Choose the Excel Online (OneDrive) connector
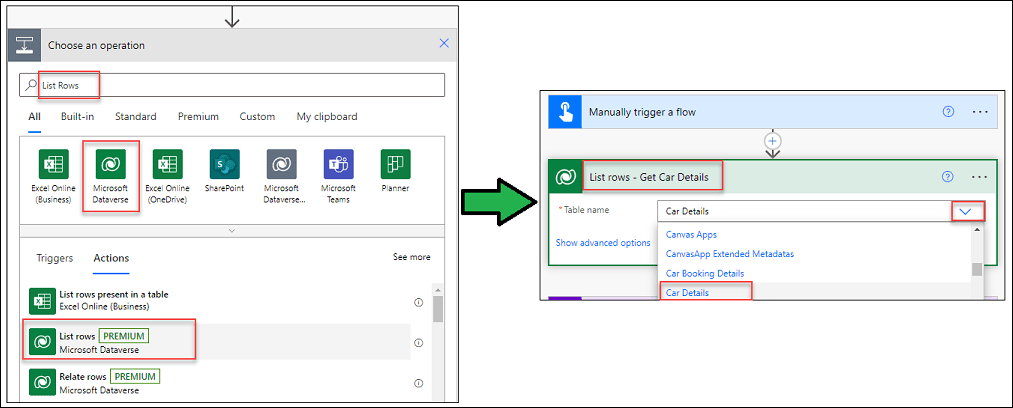 click(167, 164)
